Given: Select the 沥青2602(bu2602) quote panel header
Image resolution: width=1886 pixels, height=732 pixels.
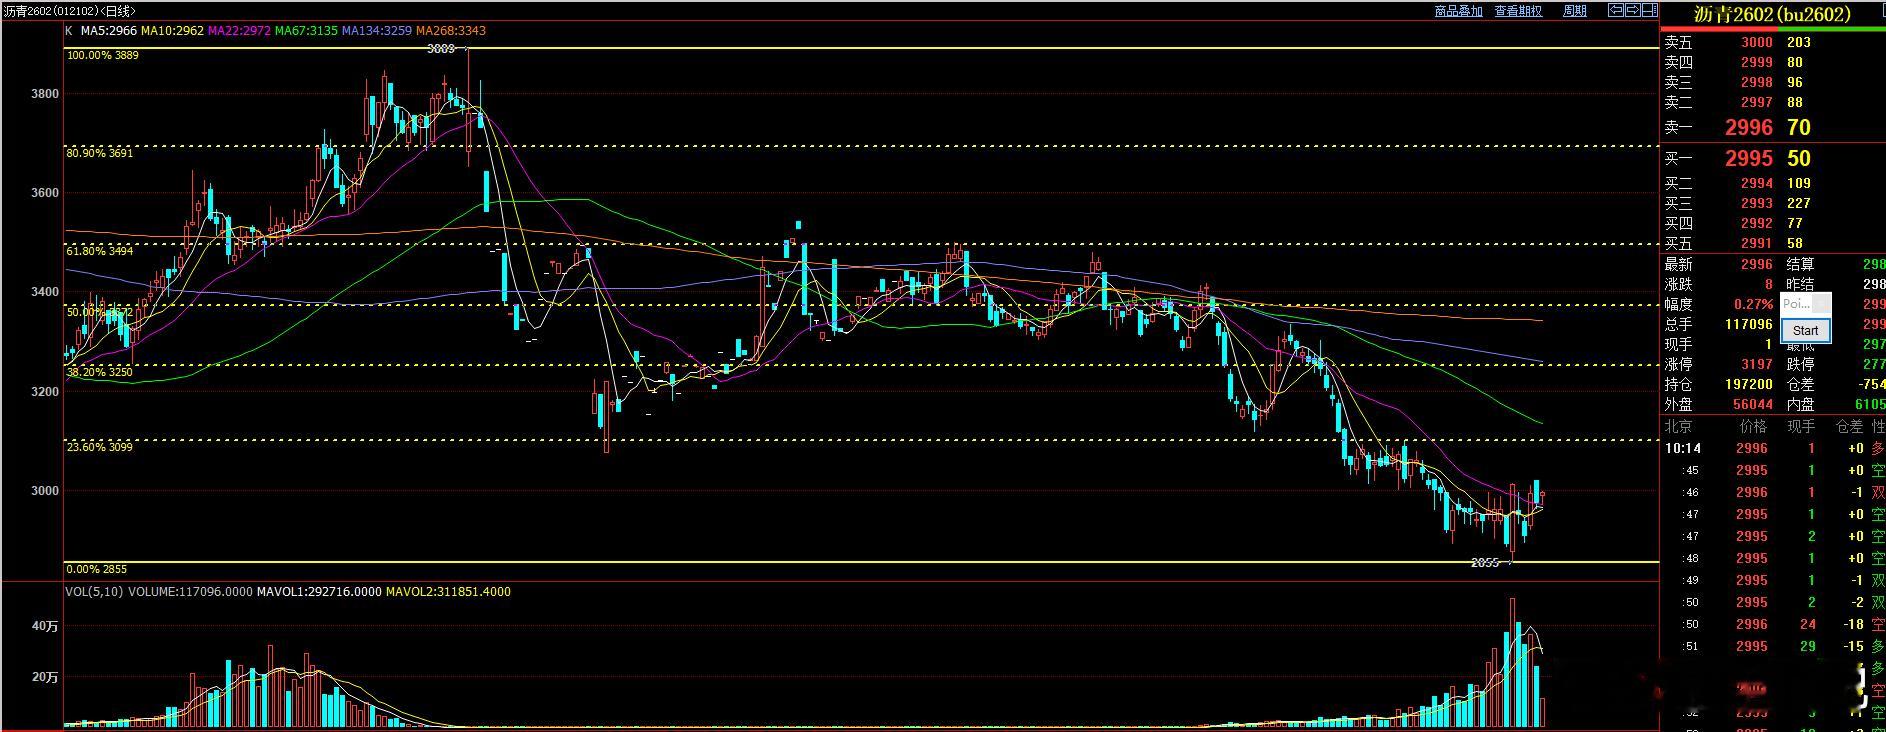Looking at the screenshot, I should tap(1771, 14).
